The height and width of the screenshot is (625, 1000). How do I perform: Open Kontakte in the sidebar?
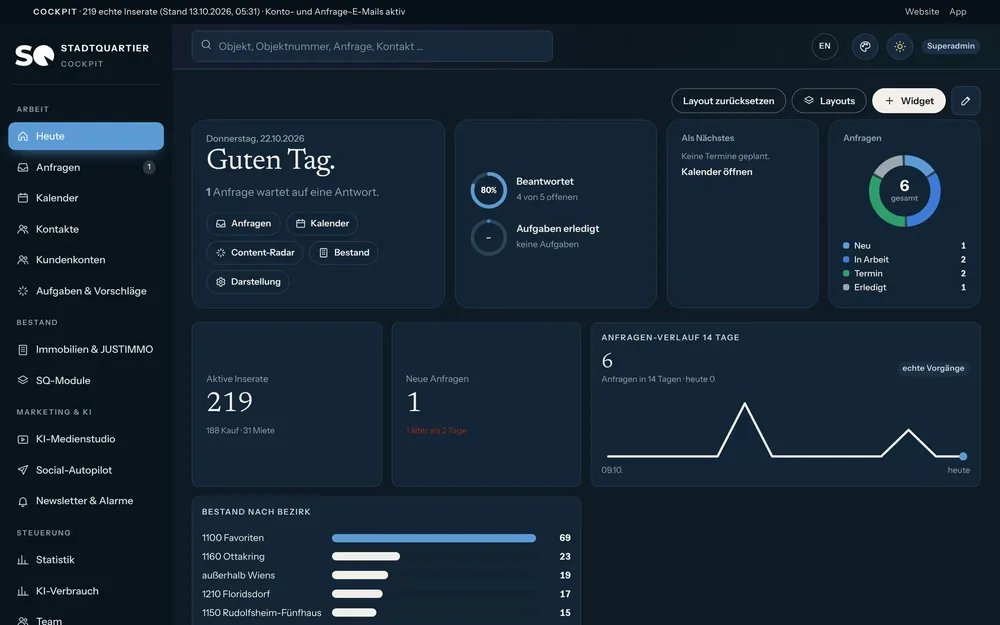(86, 229)
